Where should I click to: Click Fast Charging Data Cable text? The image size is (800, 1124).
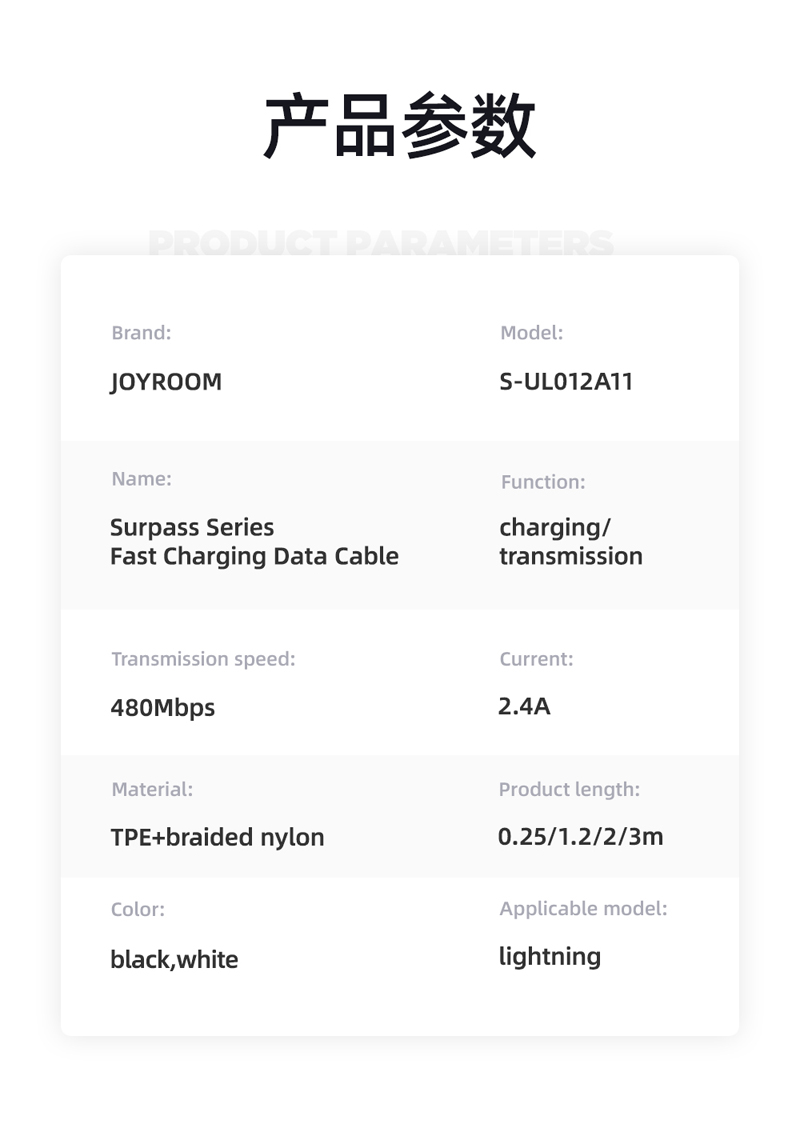tap(254, 556)
